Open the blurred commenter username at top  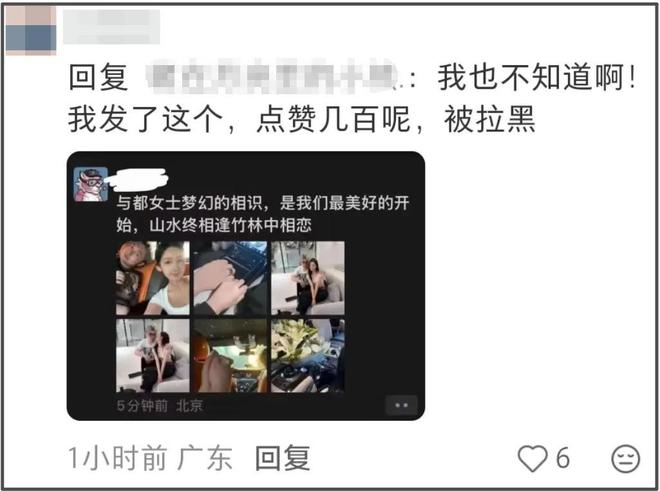[x=111, y=27]
